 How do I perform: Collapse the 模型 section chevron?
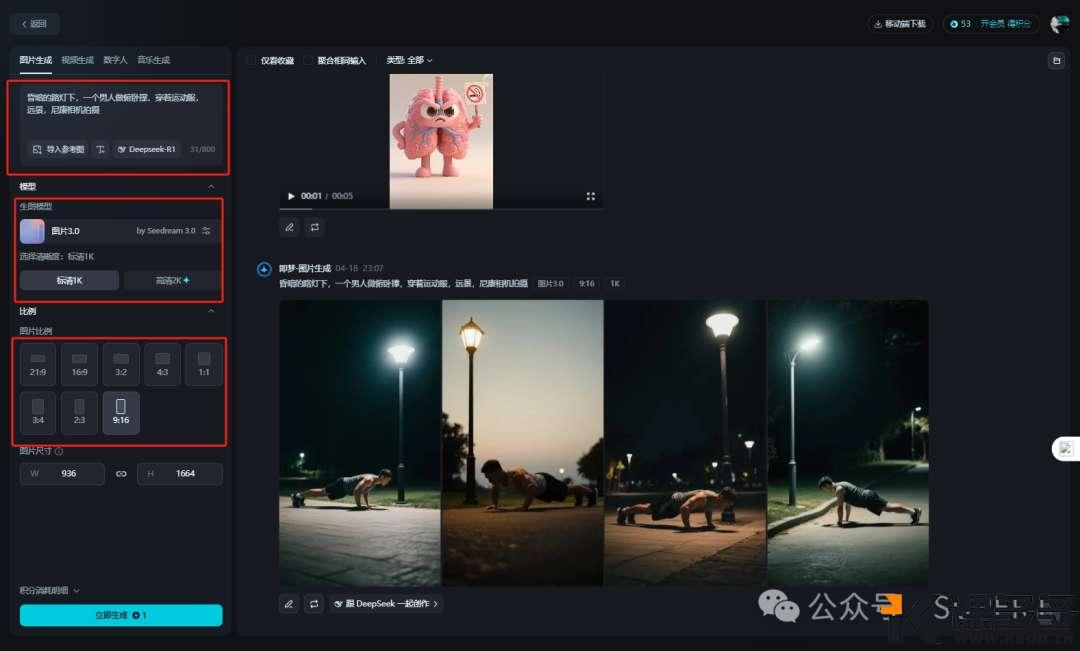(x=210, y=187)
